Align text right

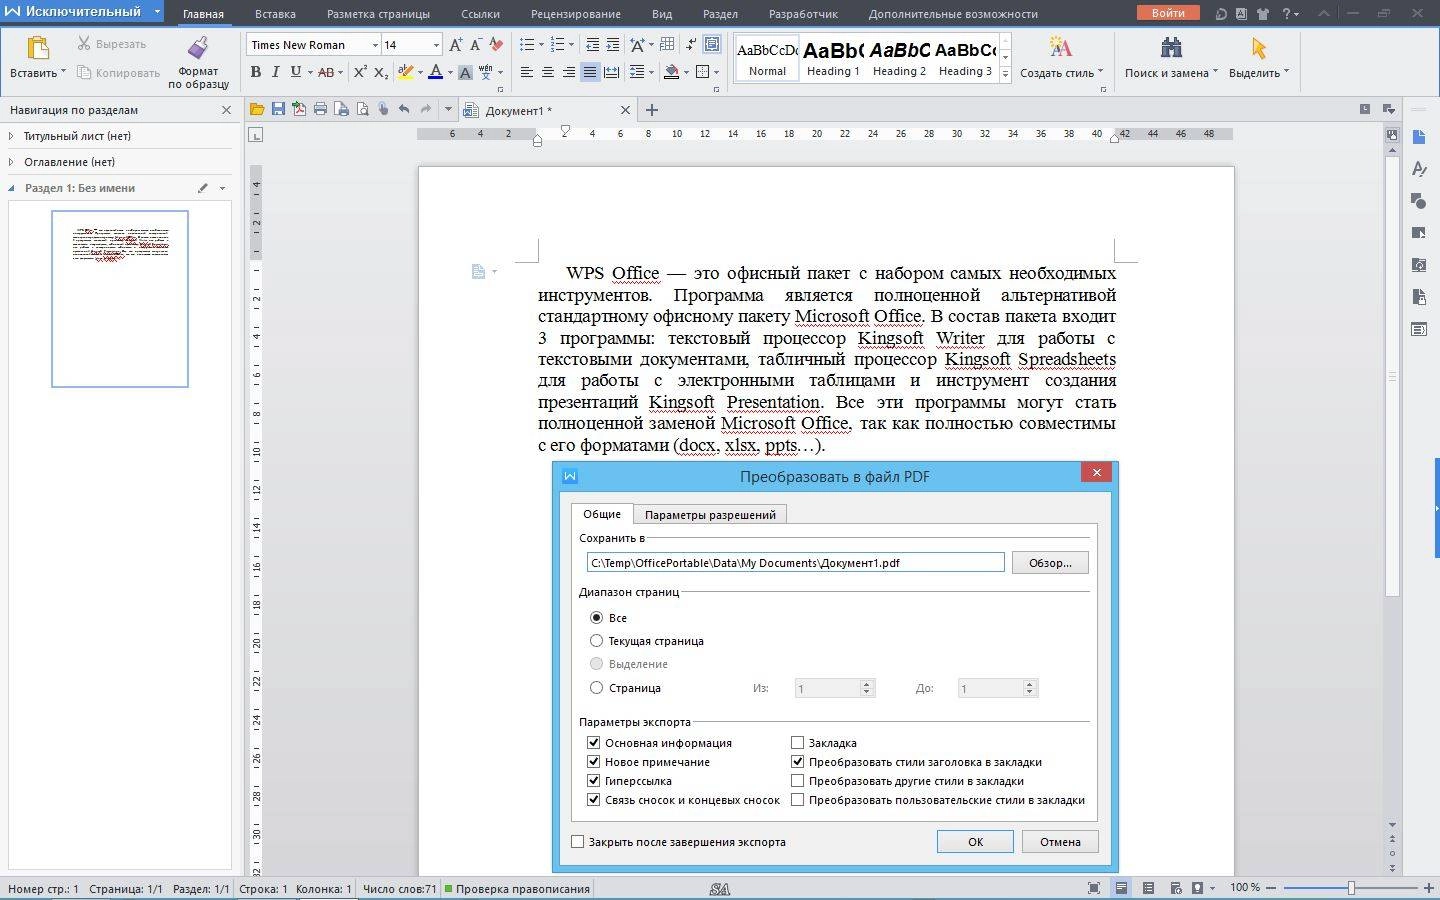(569, 72)
